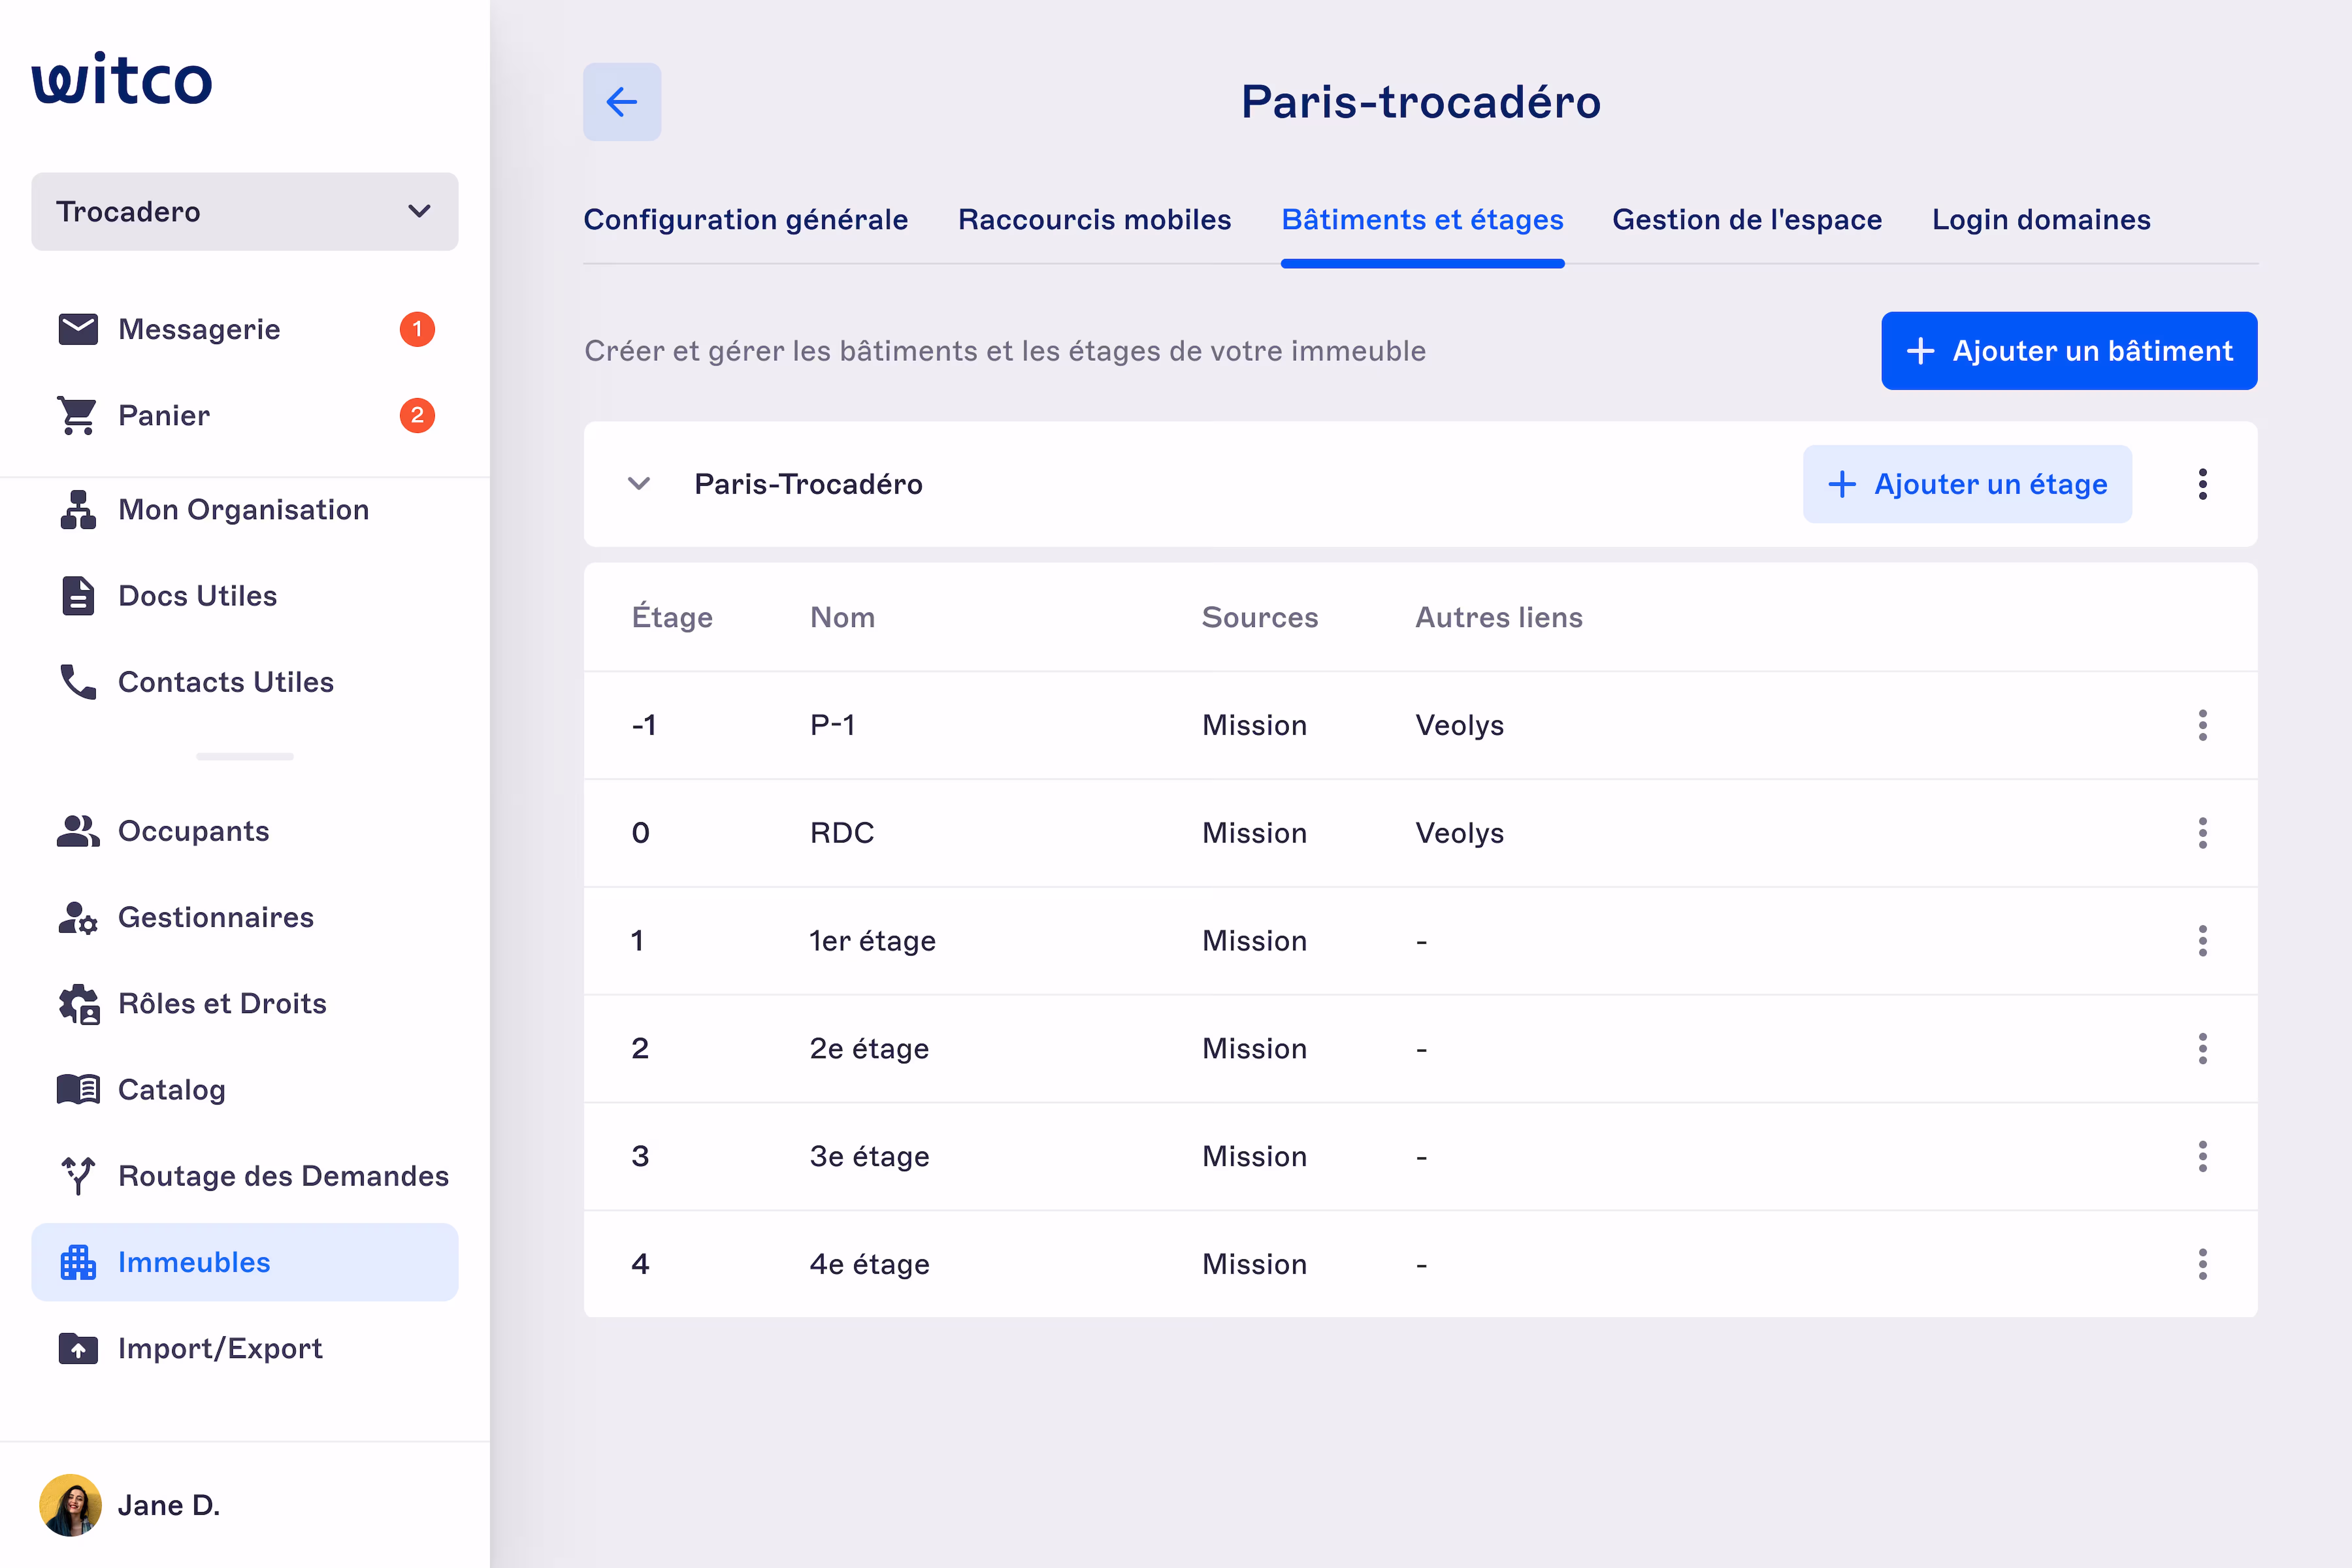Switch to Configuration générale tab
Image resolution: width=2352 pixels, height=1568 pixels.
pos(746,220)
